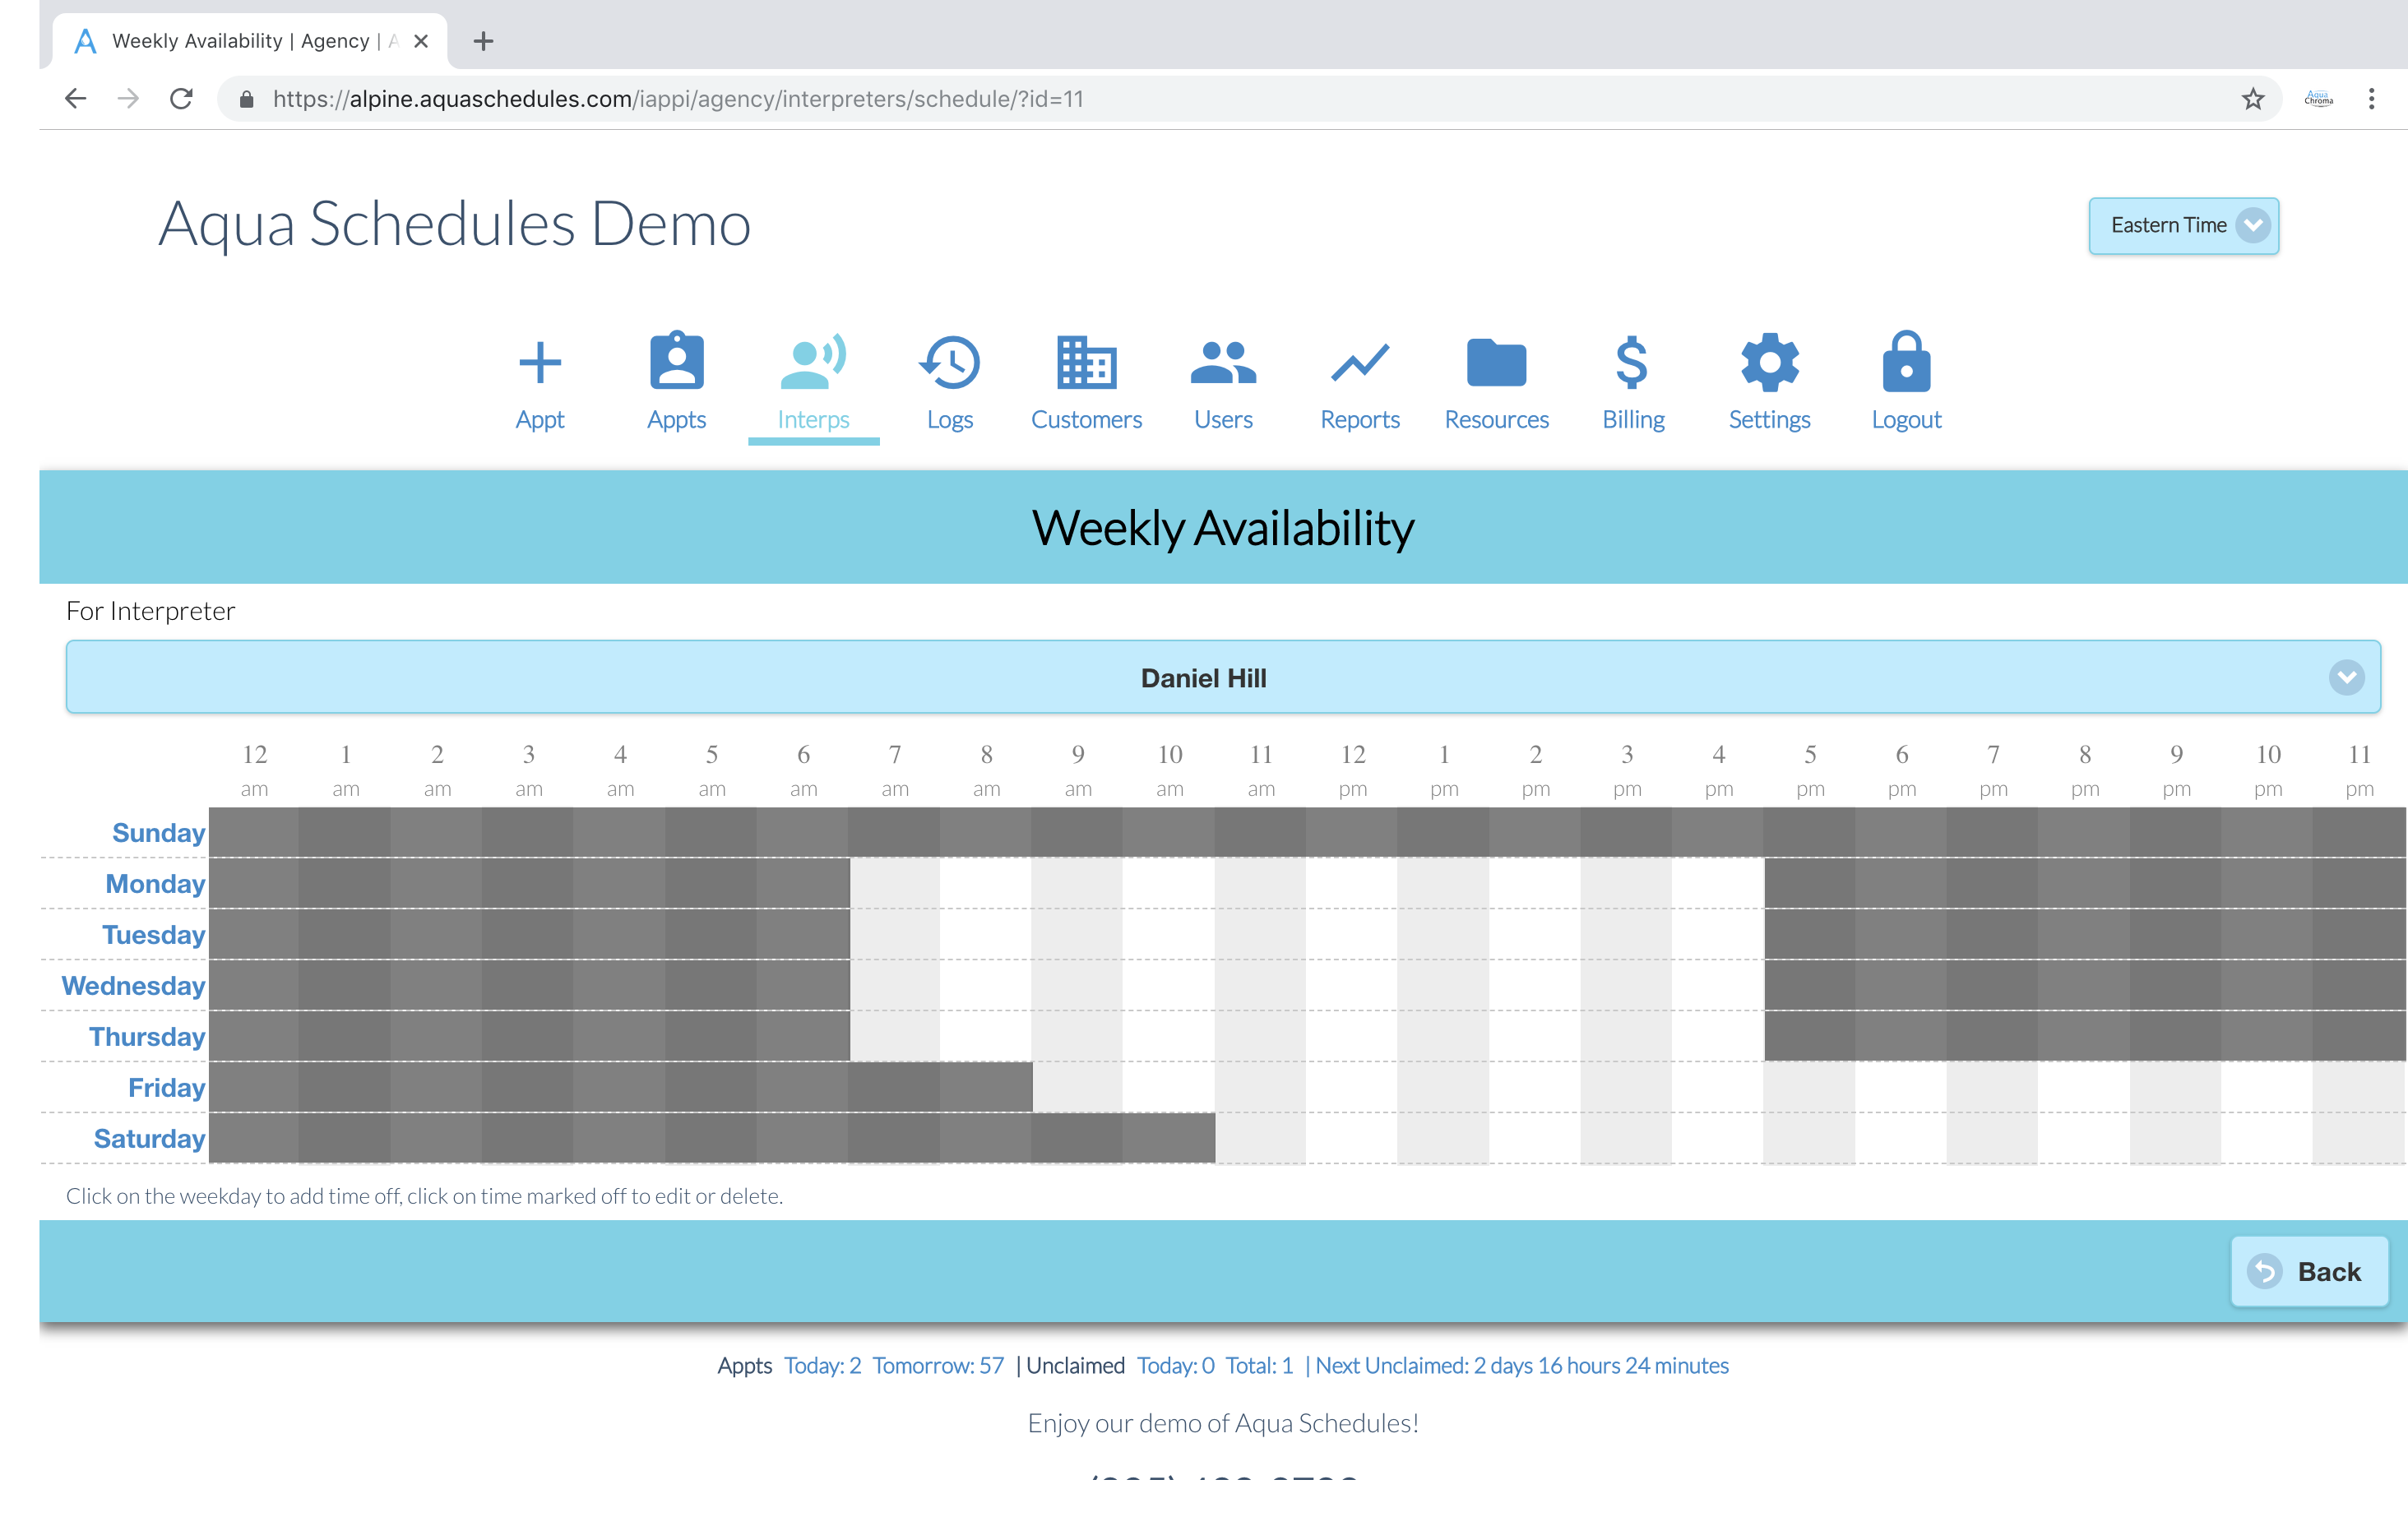Expand the Daniel Hill interpreter dropdown
This screenshot has height=1526, width=2408.
click(1223, 677)
